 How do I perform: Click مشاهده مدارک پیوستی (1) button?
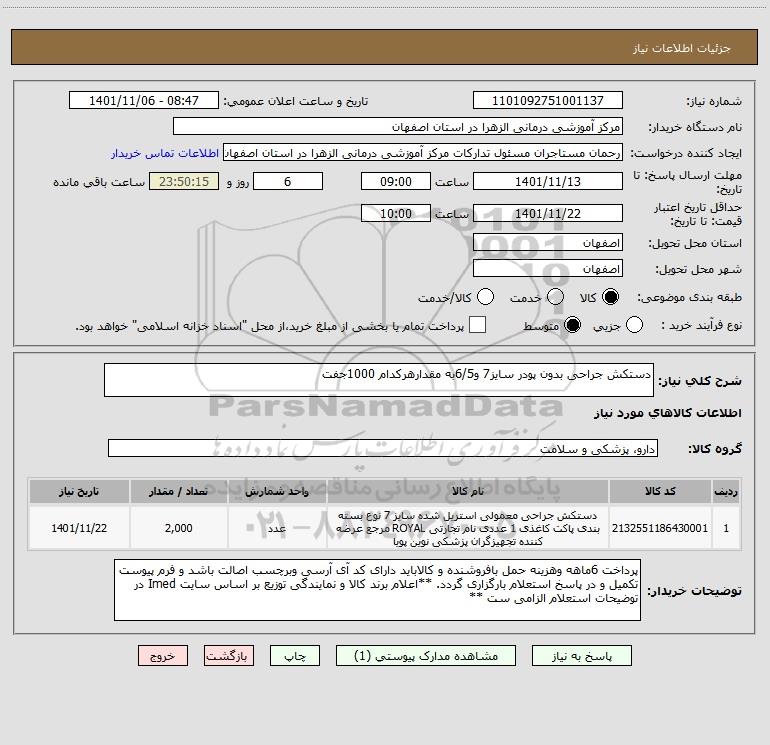pos(426,656)
